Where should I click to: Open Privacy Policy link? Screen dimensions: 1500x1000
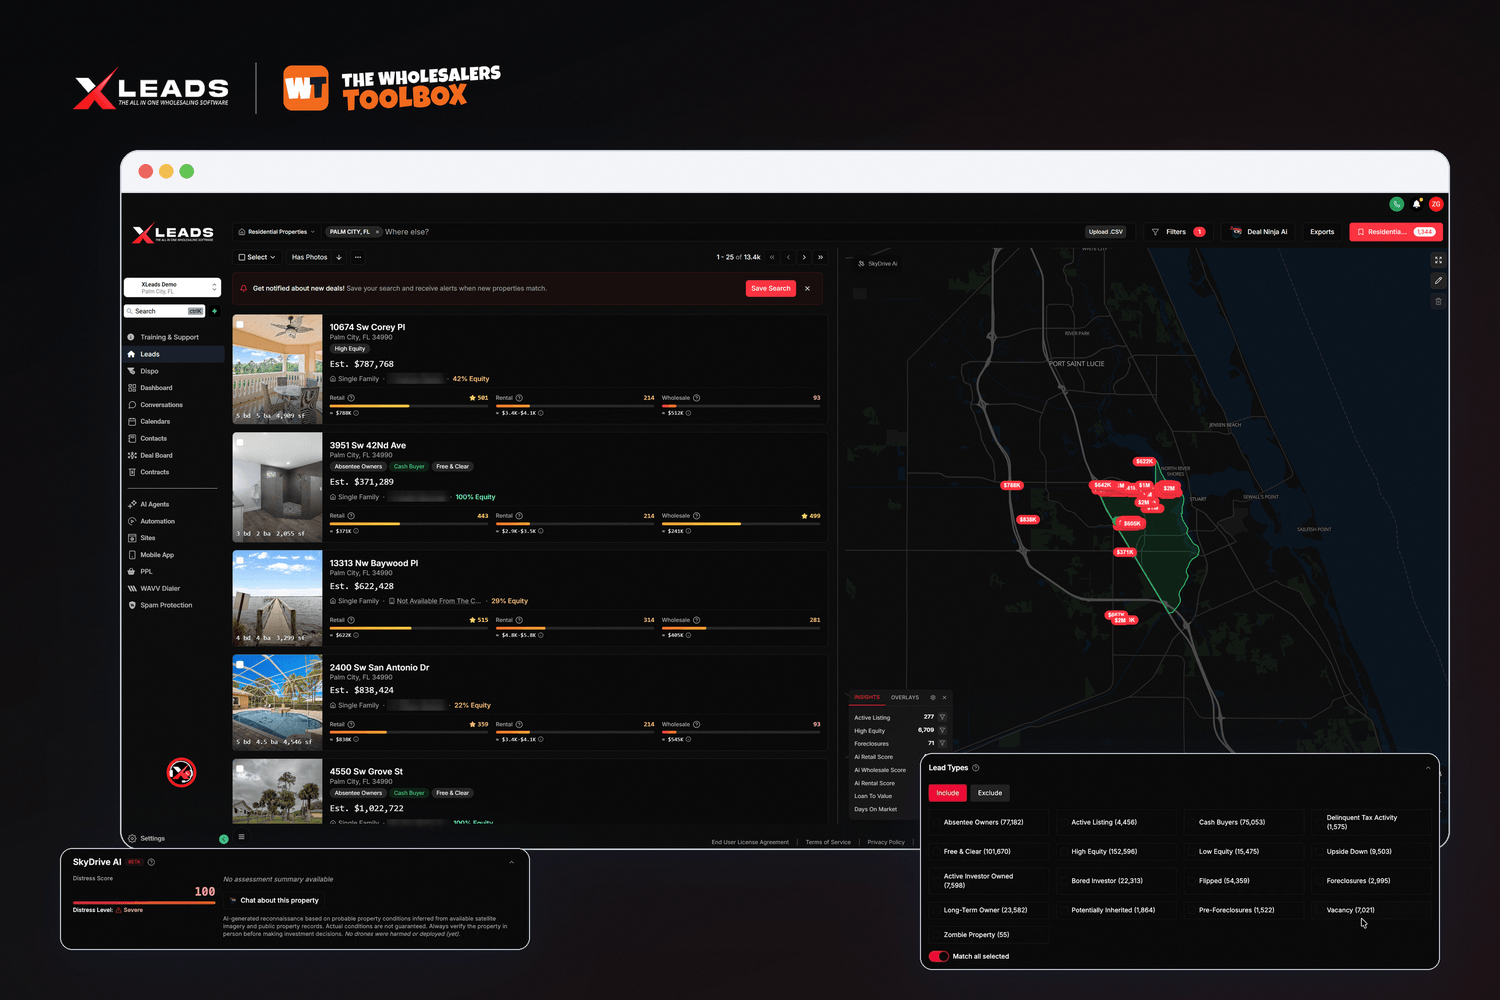pos(886,843)
